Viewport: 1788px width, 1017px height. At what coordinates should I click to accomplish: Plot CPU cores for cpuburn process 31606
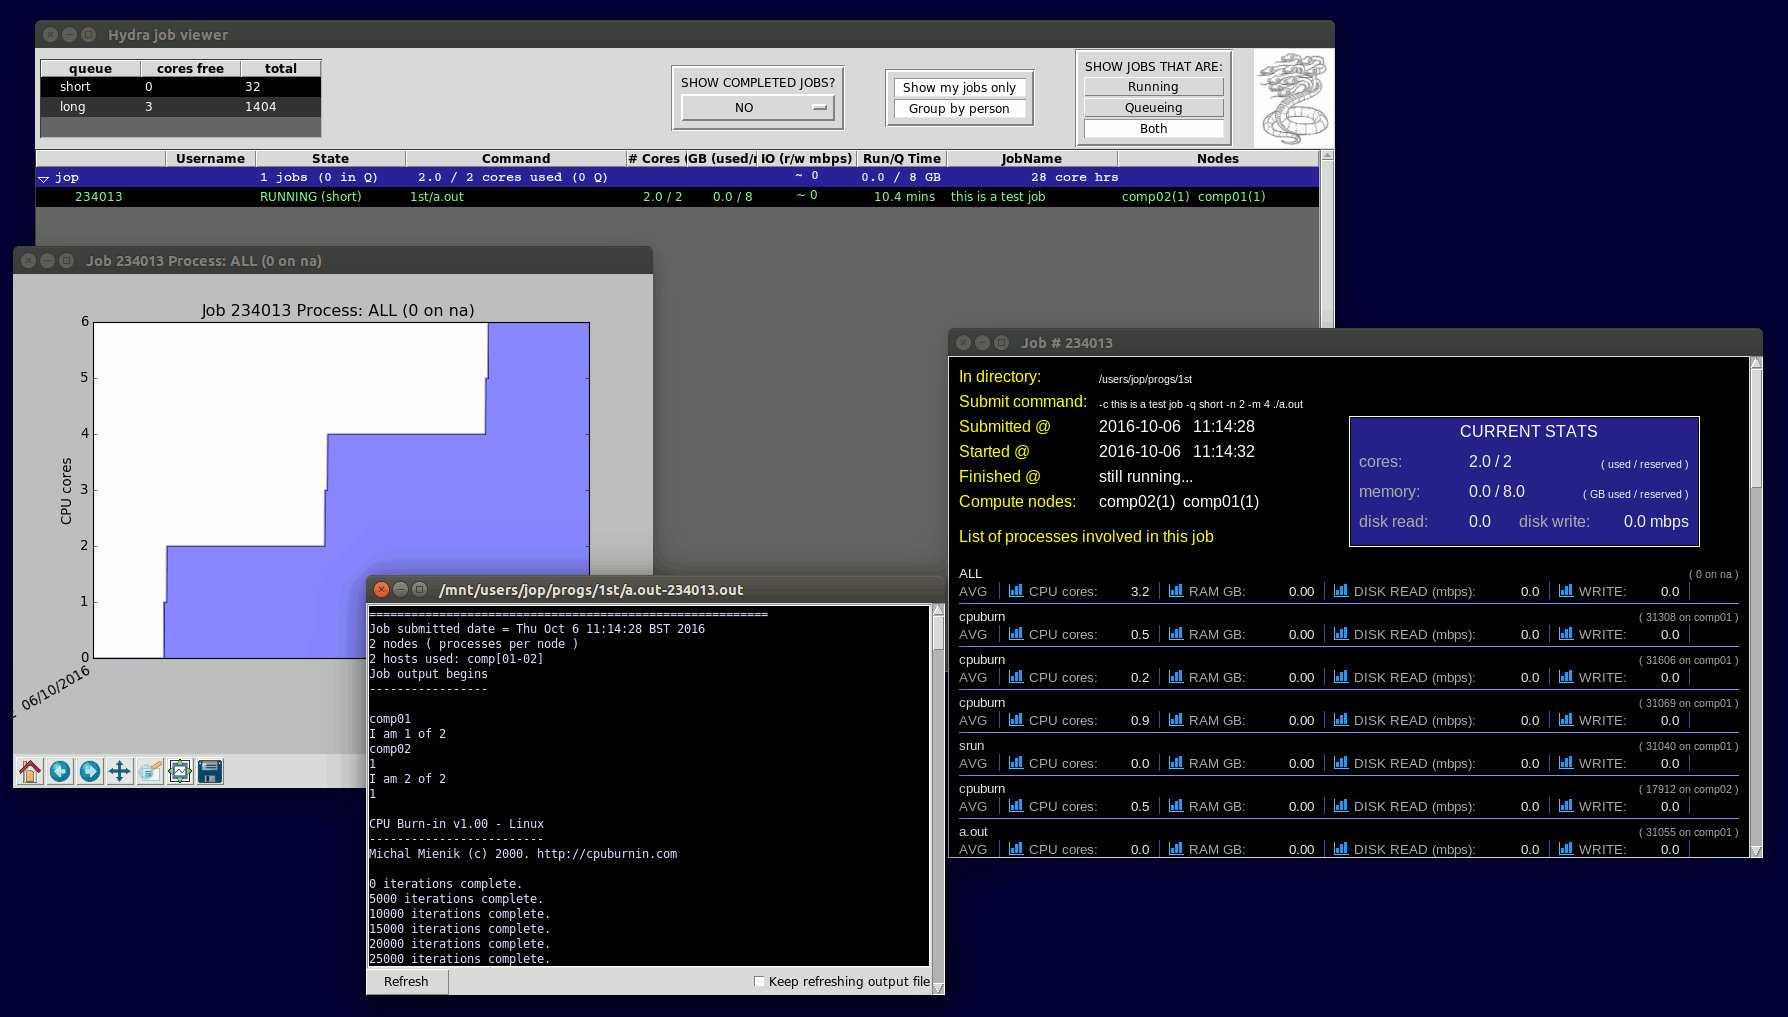tap(1016, 677)
